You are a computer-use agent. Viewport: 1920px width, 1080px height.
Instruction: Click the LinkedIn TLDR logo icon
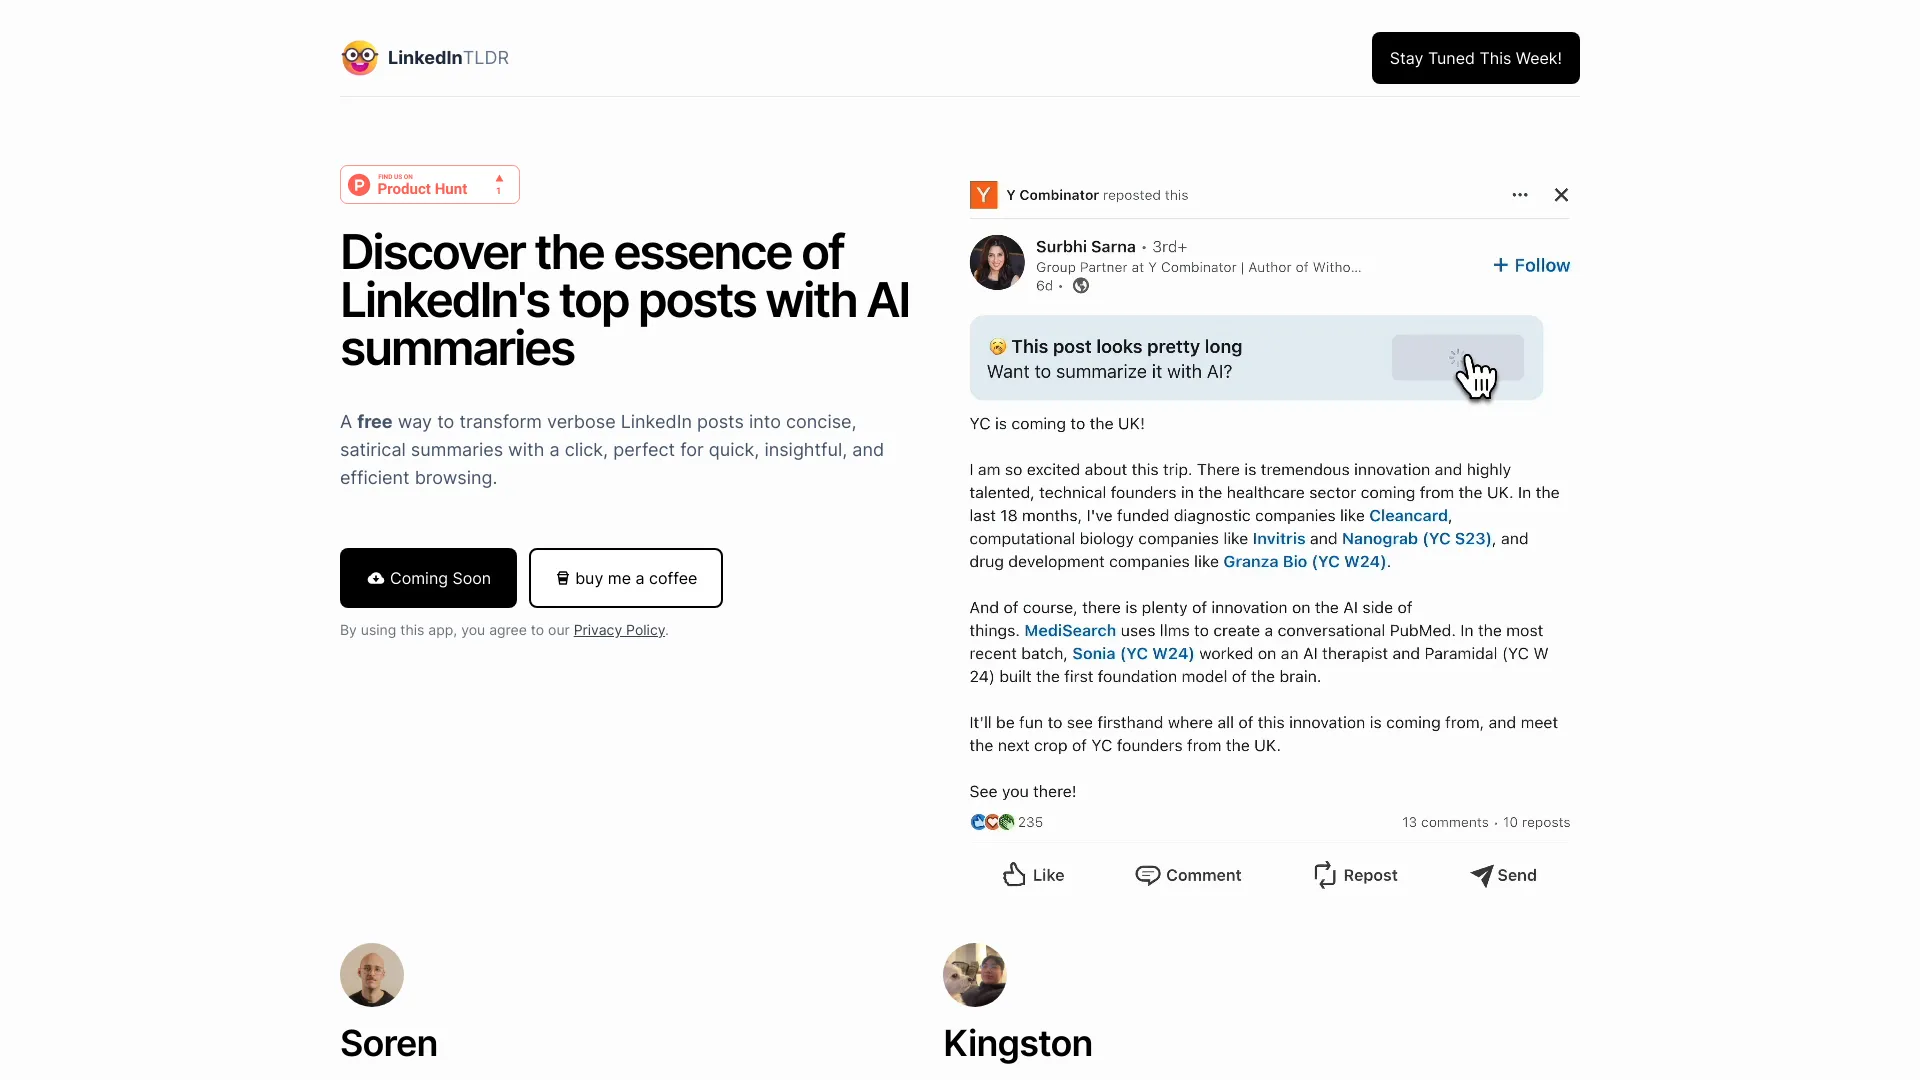click(x=357, y=58)
